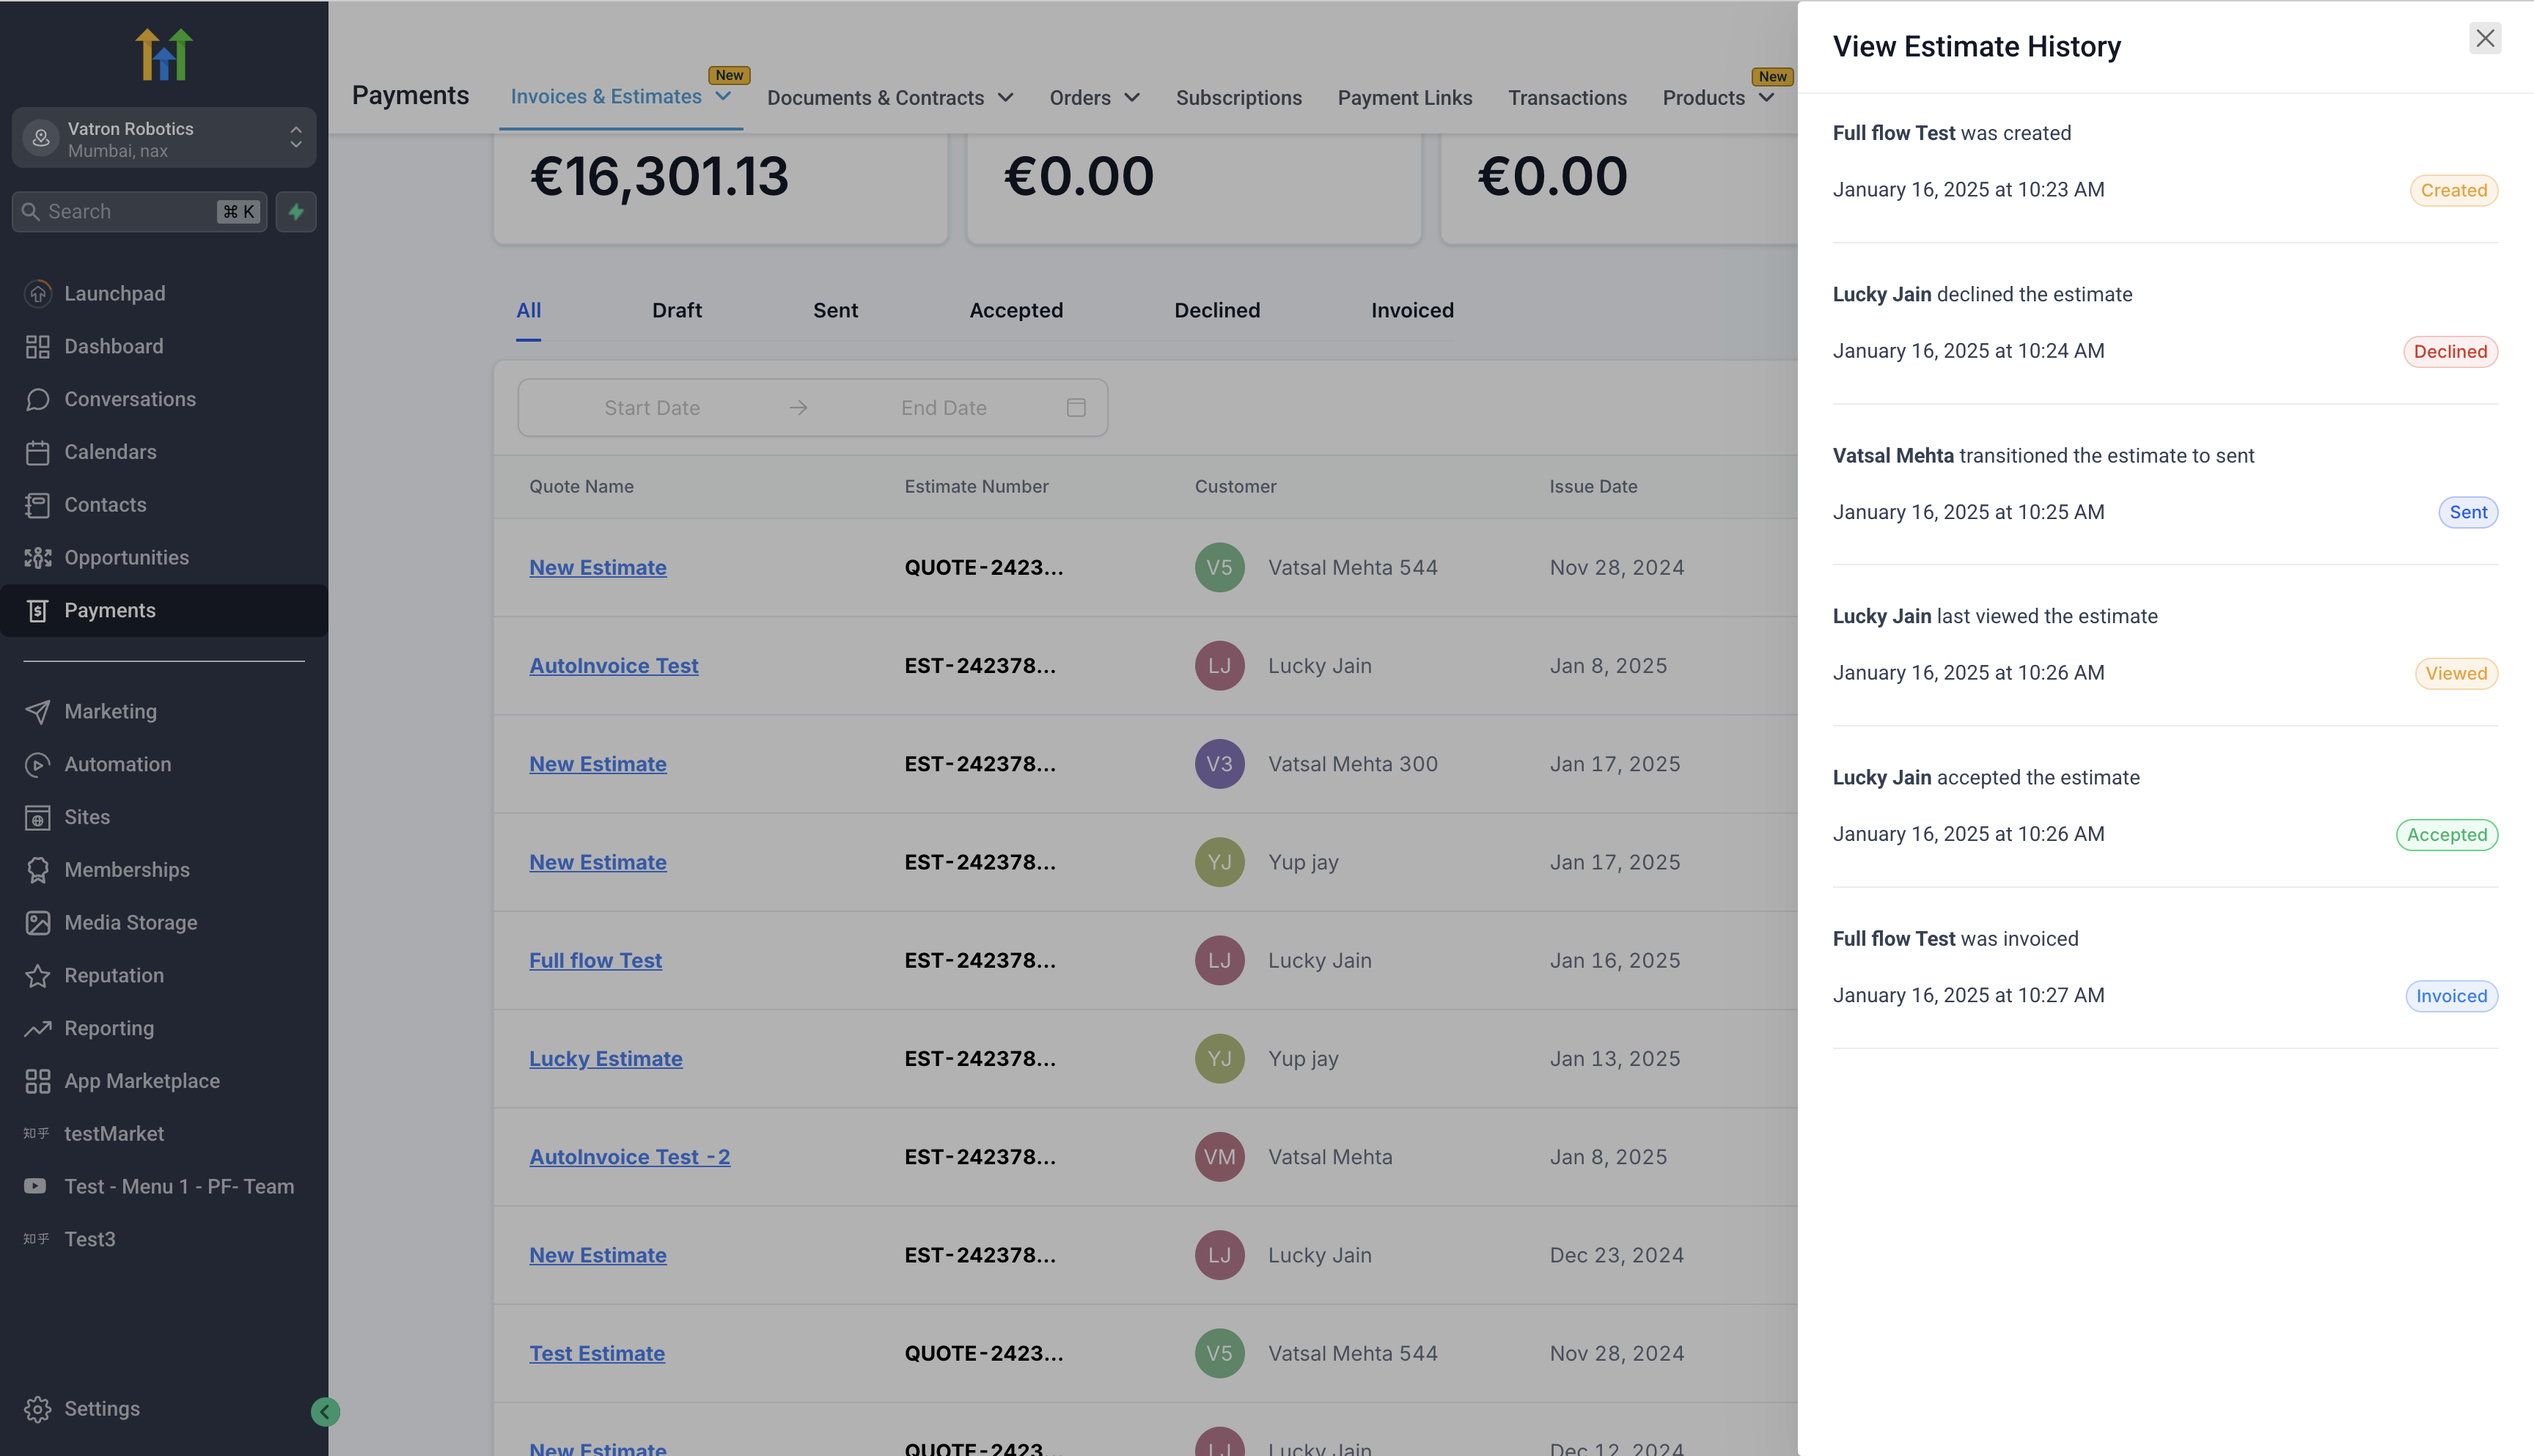Expand the Vatron Robotics account switcher

click(295, 137)
